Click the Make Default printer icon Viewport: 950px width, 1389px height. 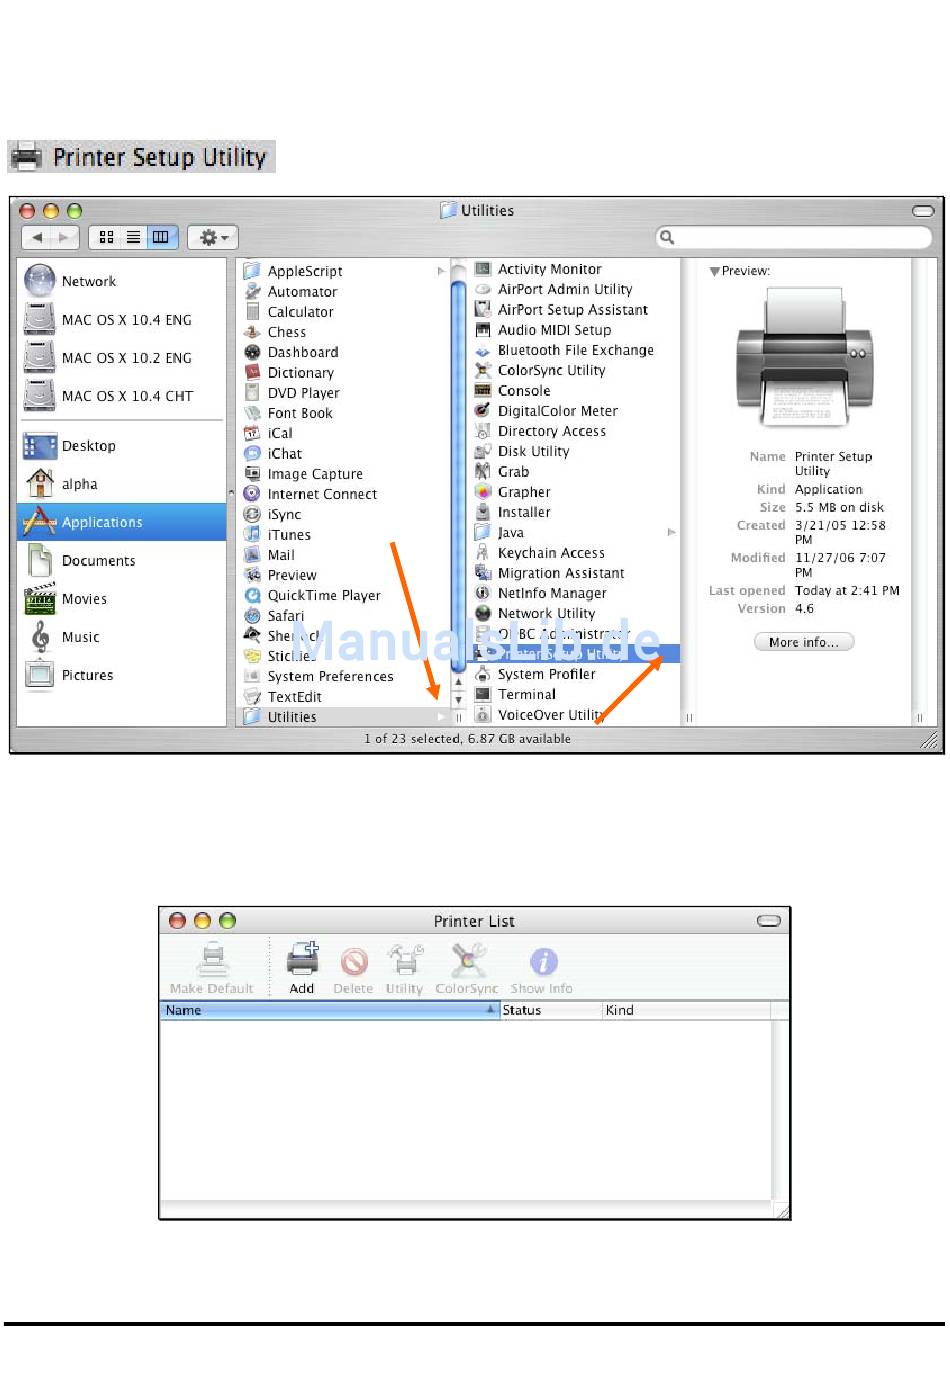212,960
